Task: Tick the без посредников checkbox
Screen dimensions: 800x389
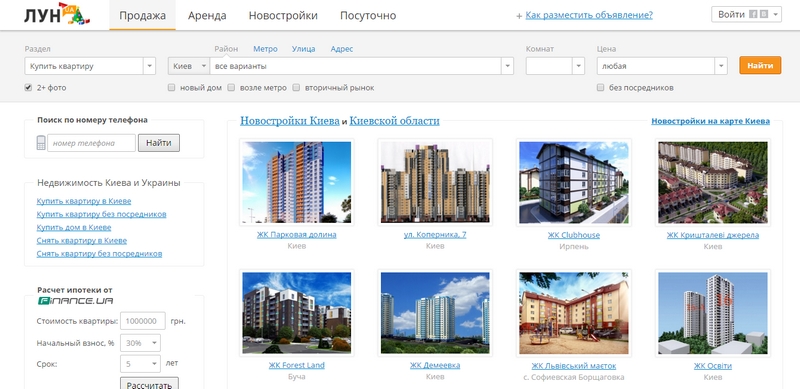Action: pos(601,88)
